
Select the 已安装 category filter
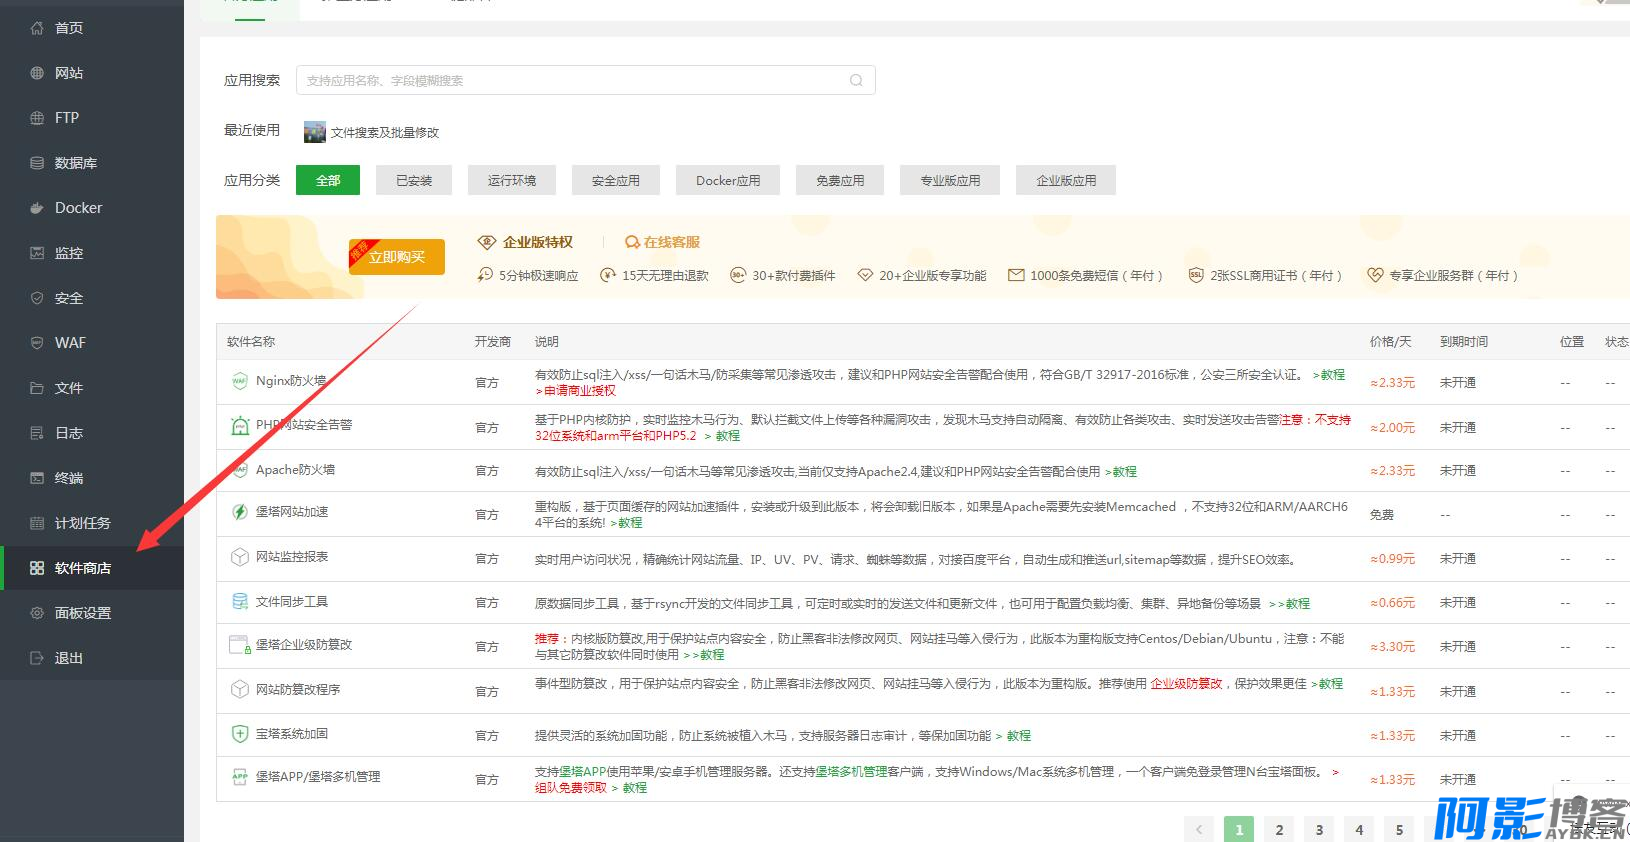tap(414, 180)
